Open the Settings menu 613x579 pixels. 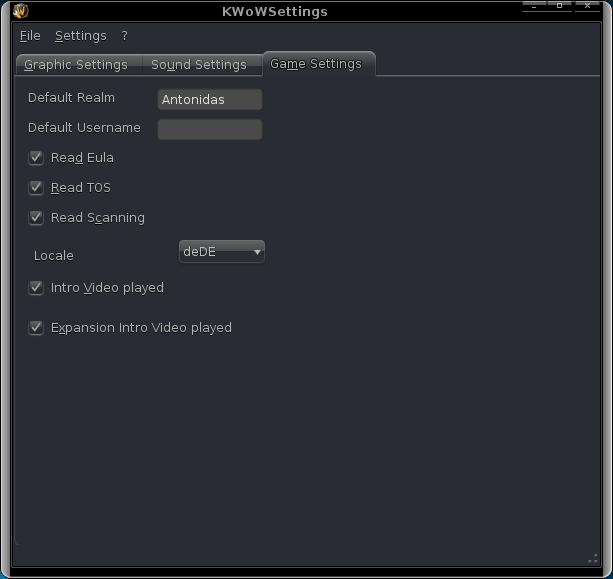[x=81, y=36]
